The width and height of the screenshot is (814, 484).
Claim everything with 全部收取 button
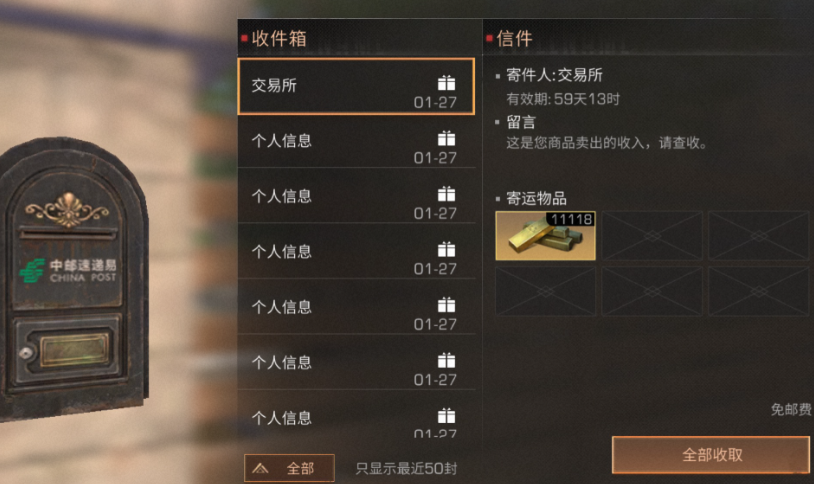711,455
